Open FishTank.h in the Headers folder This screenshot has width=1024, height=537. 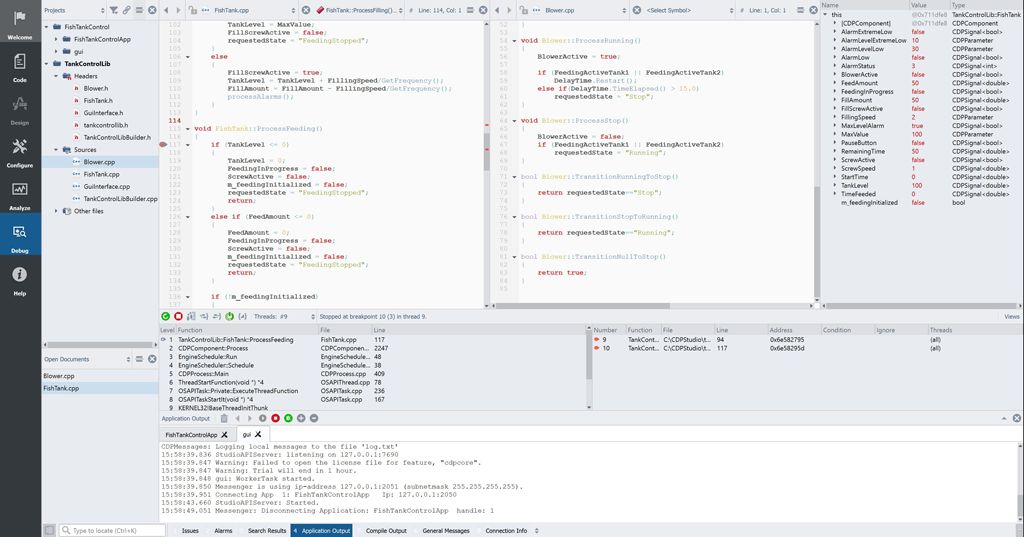(x=98, y=101)
